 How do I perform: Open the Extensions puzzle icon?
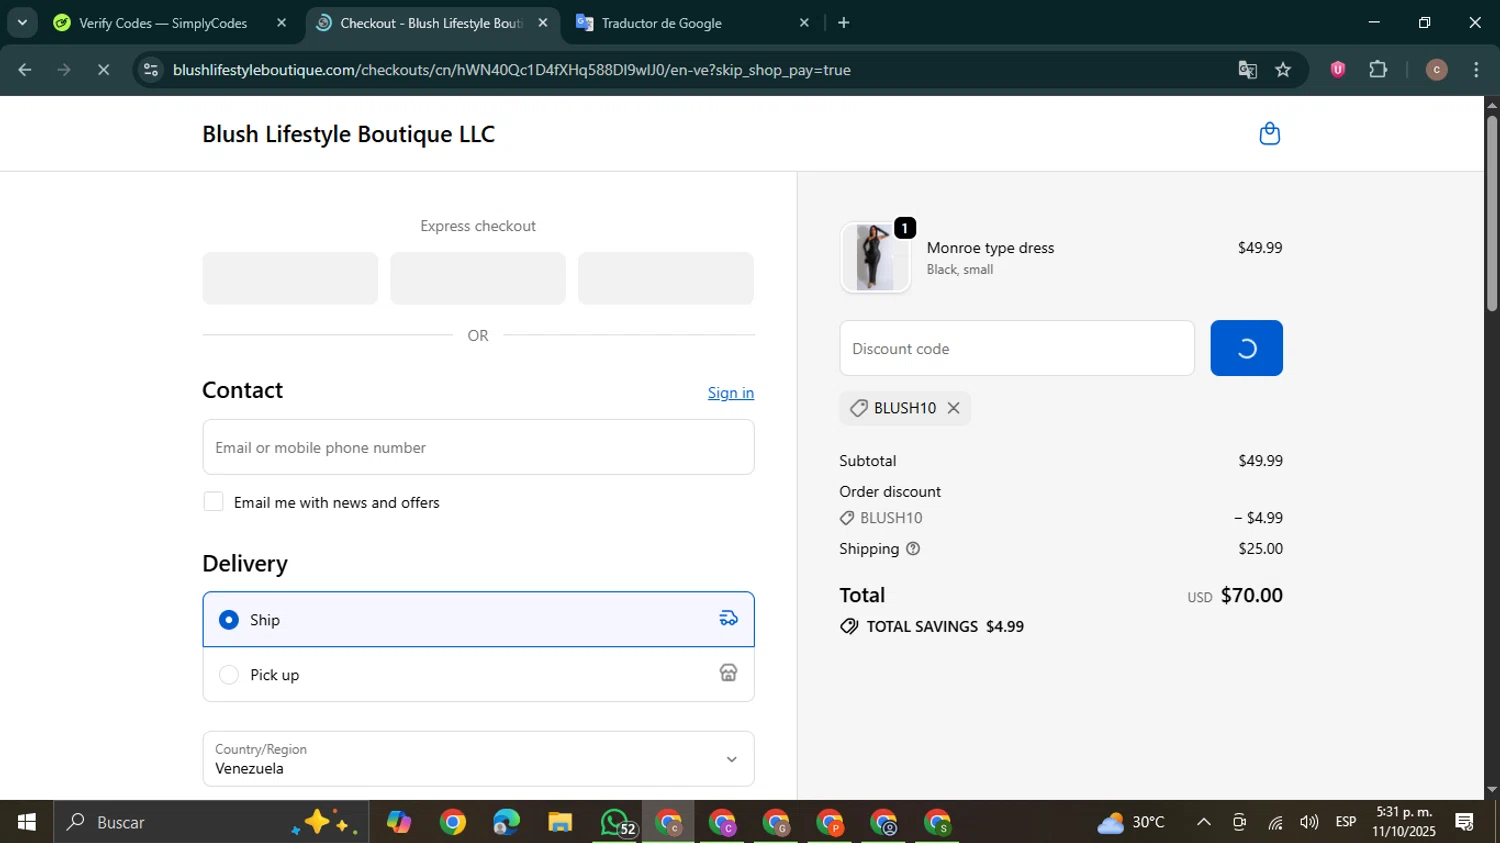[x=1378, y=70]
